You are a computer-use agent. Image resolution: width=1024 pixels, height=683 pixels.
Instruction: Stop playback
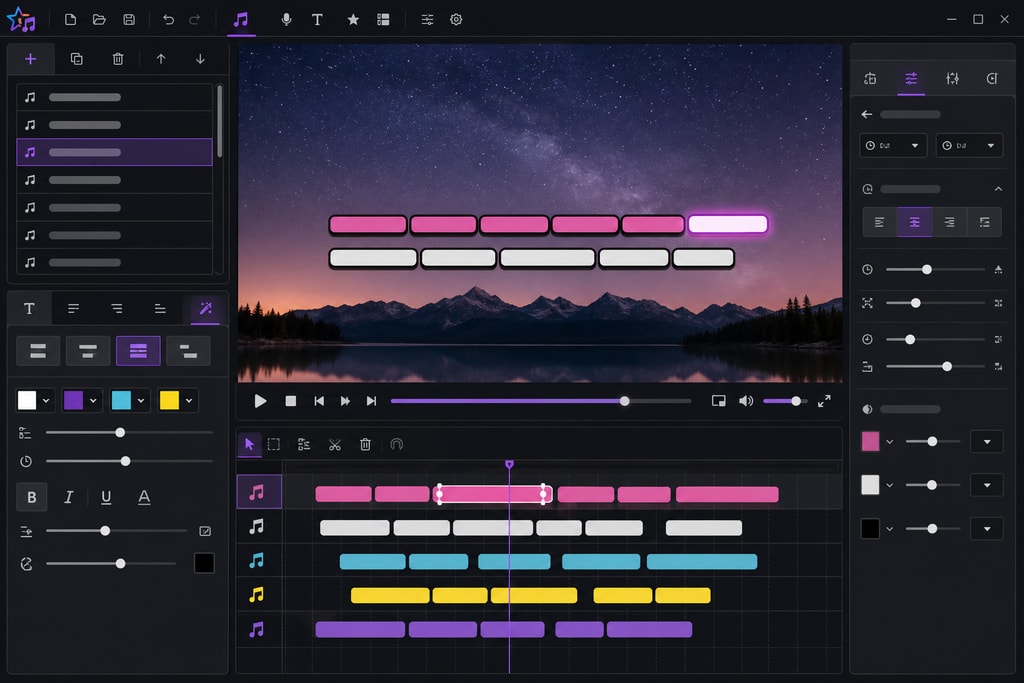click(291, 401)
